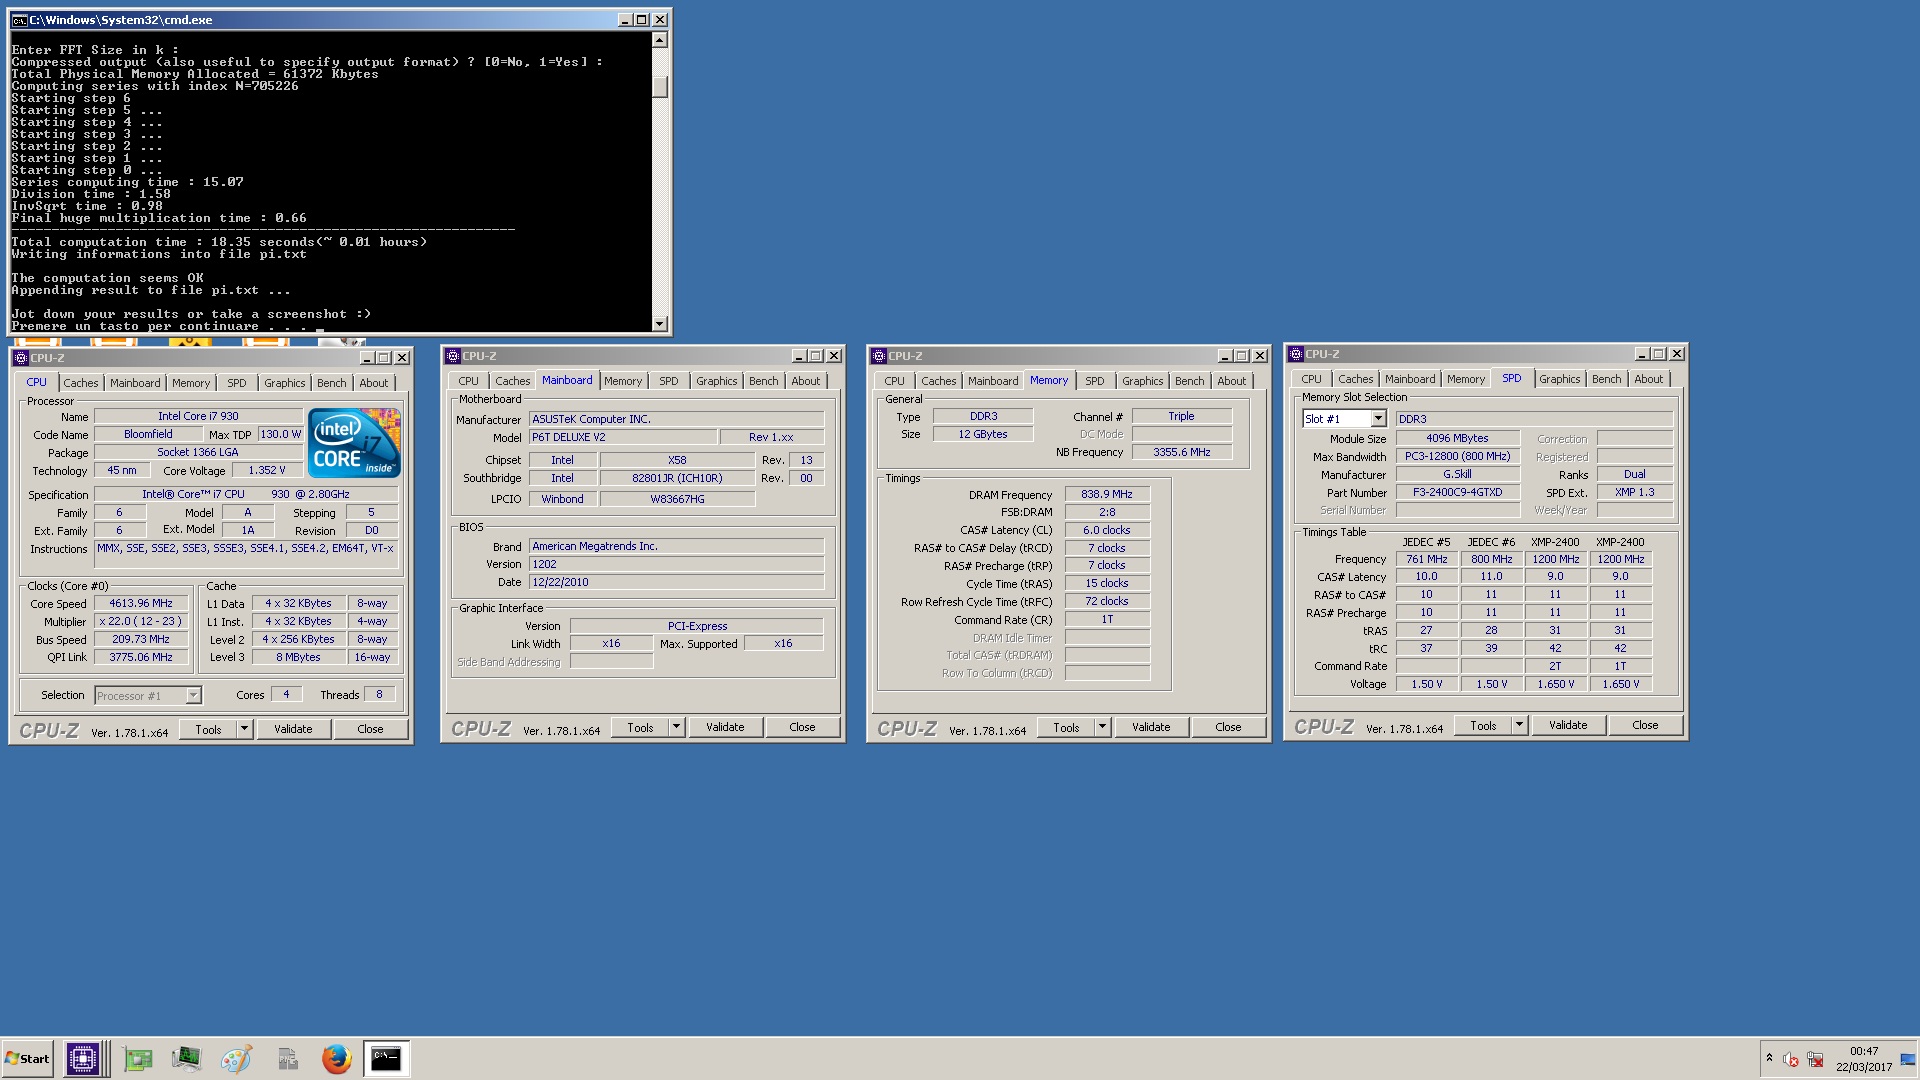The height and width of the screenshot is (1080, 1920).
Task: Click the memory Size value 12 GBytes
Action: click(x=983, y=434)
